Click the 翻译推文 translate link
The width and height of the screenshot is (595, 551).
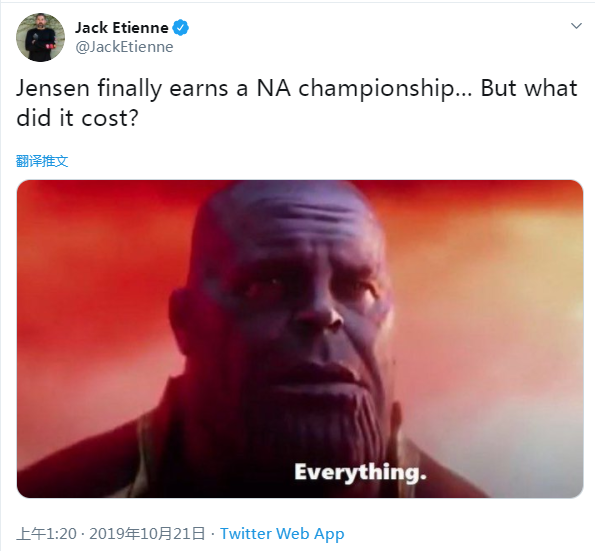click(x=42, y=161)
